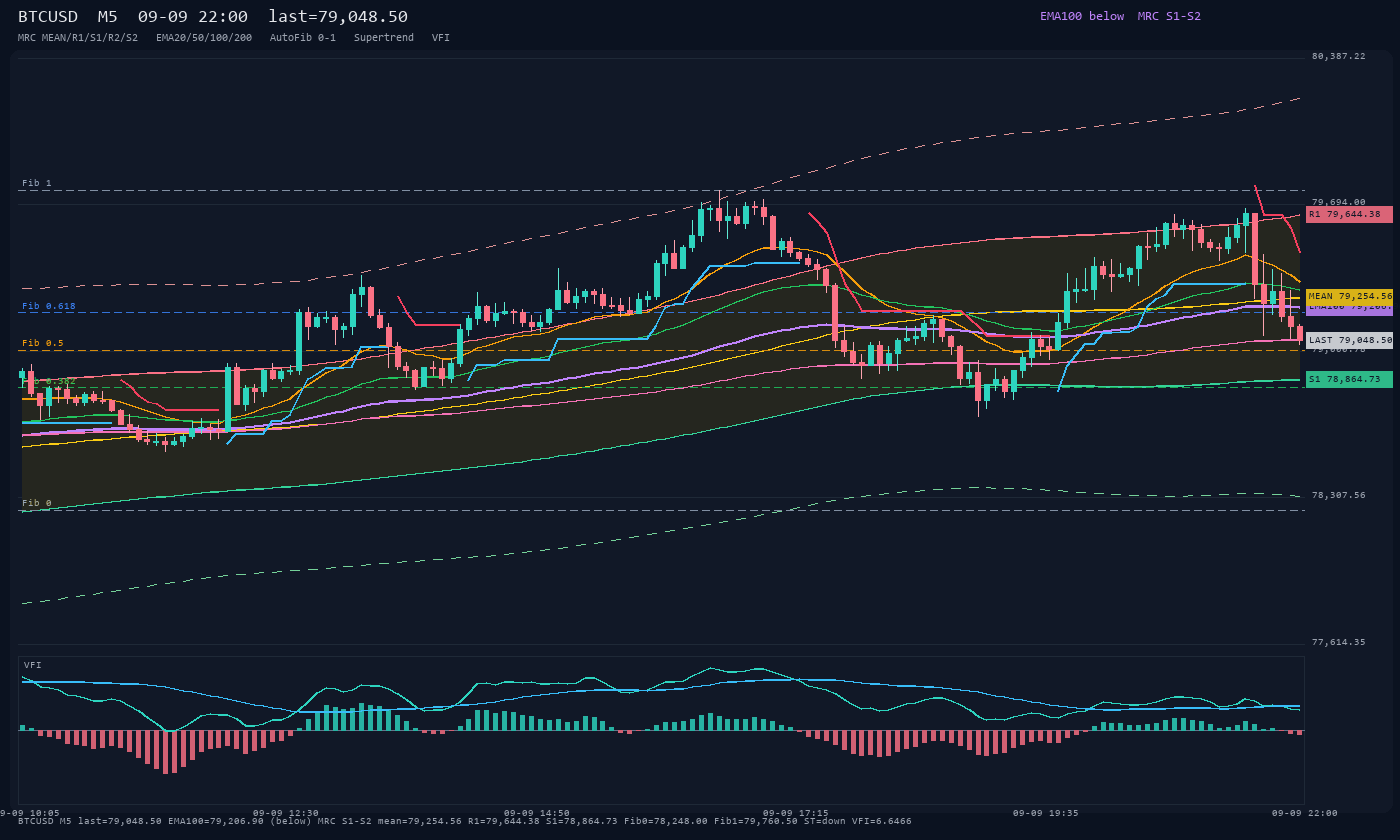This screenshot has height=840, width=1400.
Task: Select the white LAST 79,048.50 price tag
Action: coord(1349,340)
